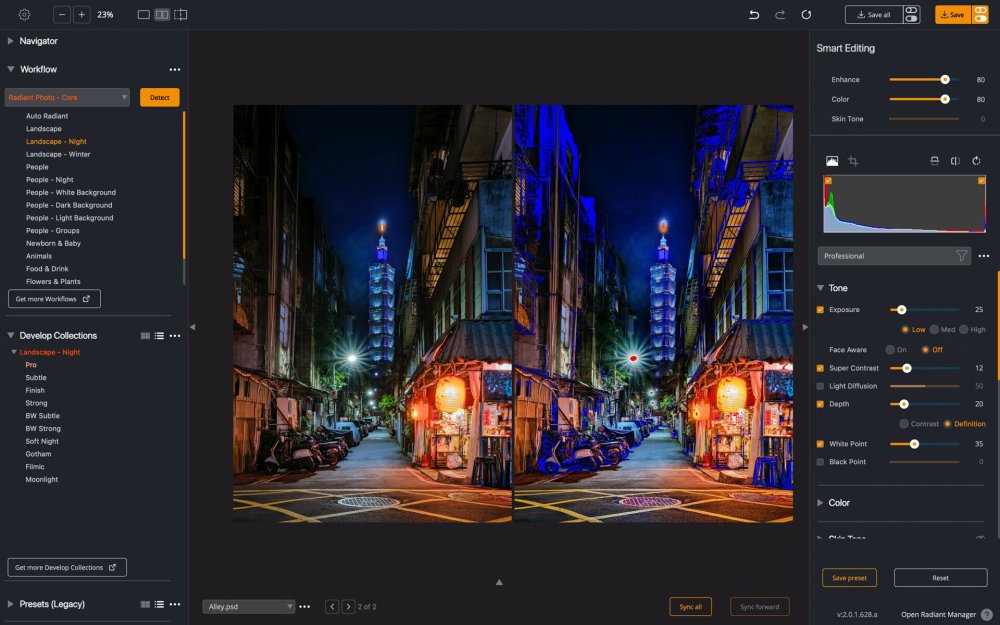
Task: Click the orange Detect button
Action: [159, 97]
